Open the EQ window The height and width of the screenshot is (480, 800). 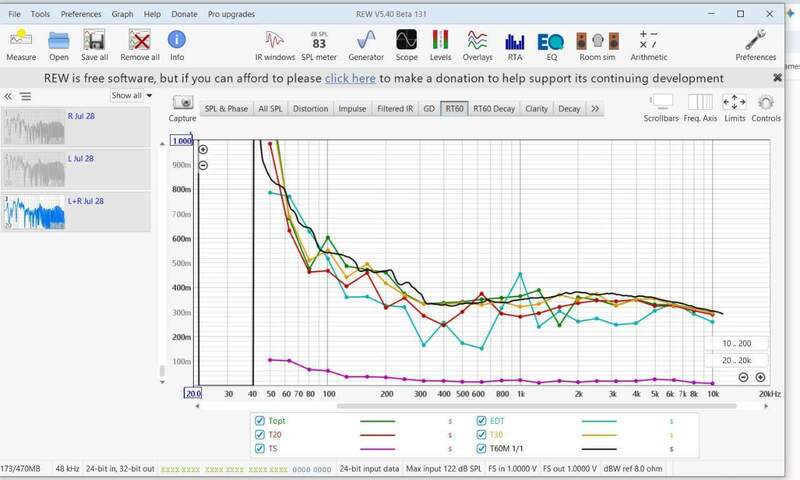pos(551,45)
